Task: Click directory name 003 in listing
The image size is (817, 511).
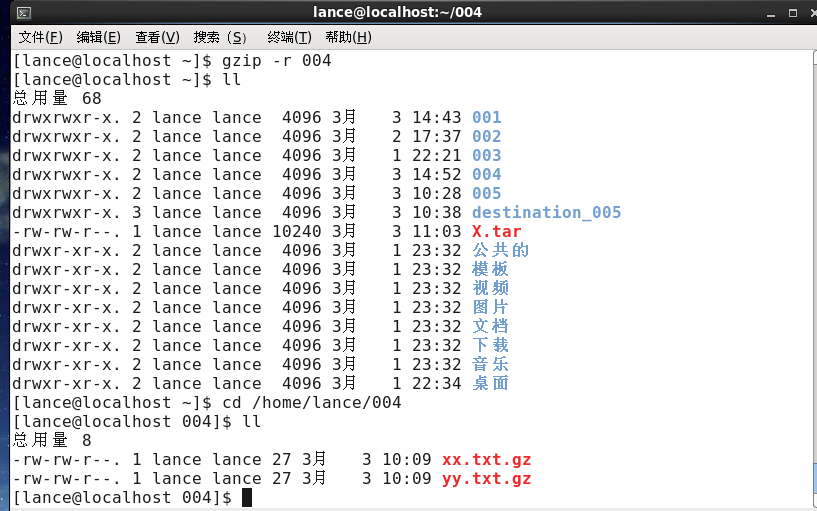Action: tap(487, 155)
